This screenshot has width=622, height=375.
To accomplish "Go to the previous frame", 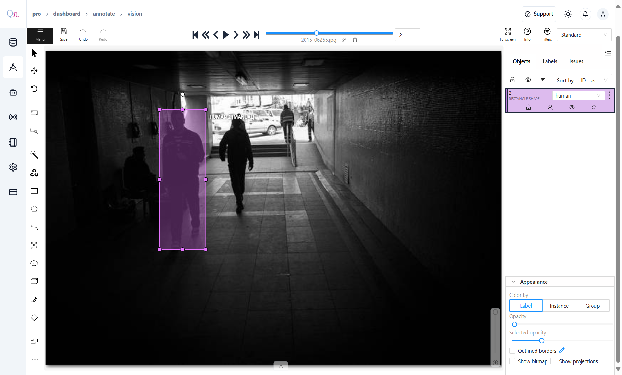I will pos(216,35).
